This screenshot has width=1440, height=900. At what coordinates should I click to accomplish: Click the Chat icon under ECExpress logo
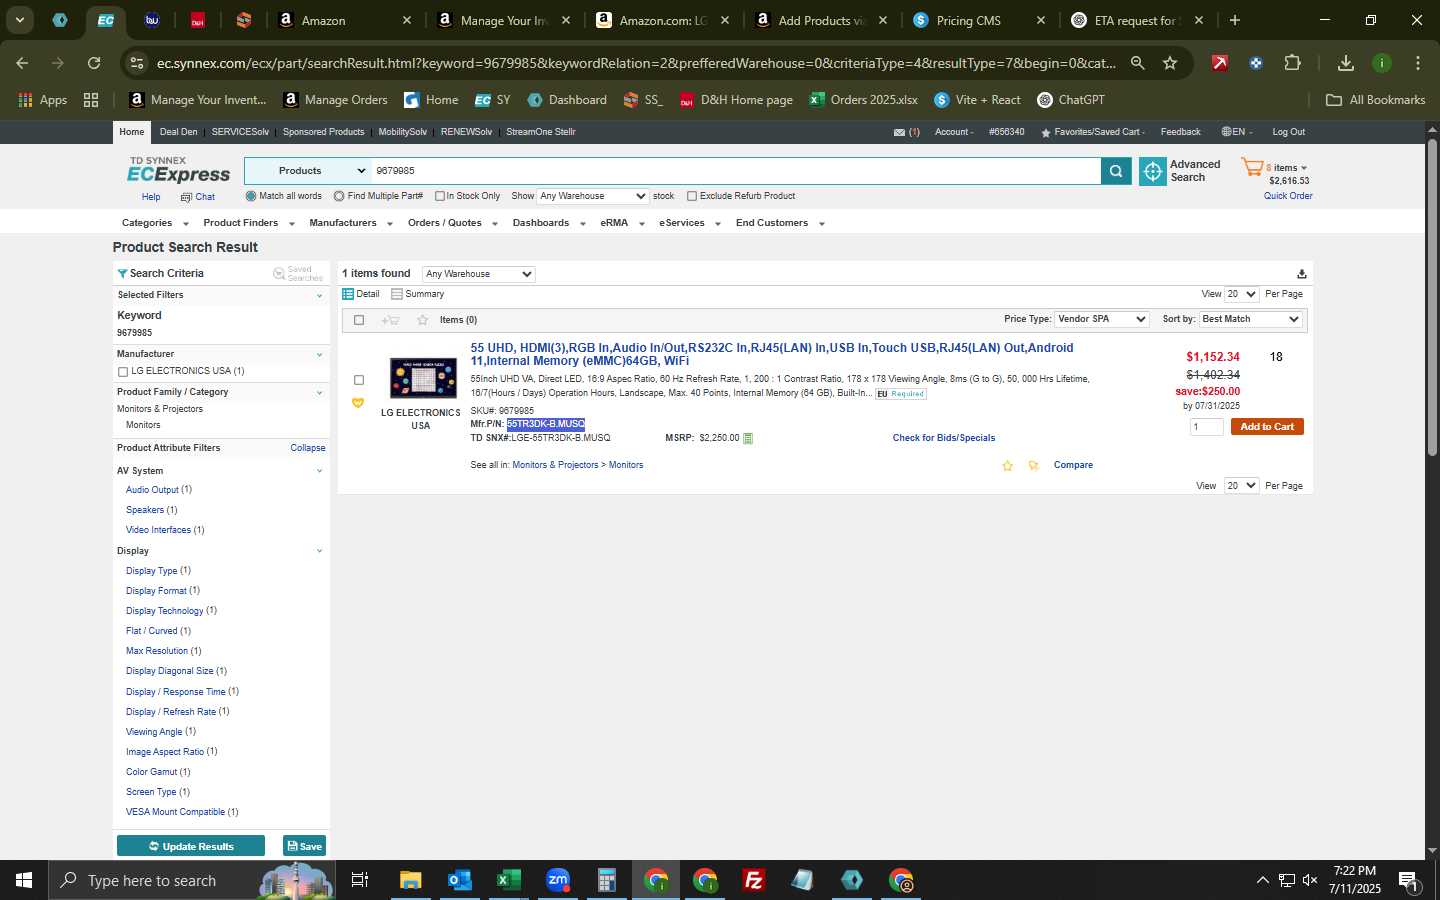[x=186, y=198]
